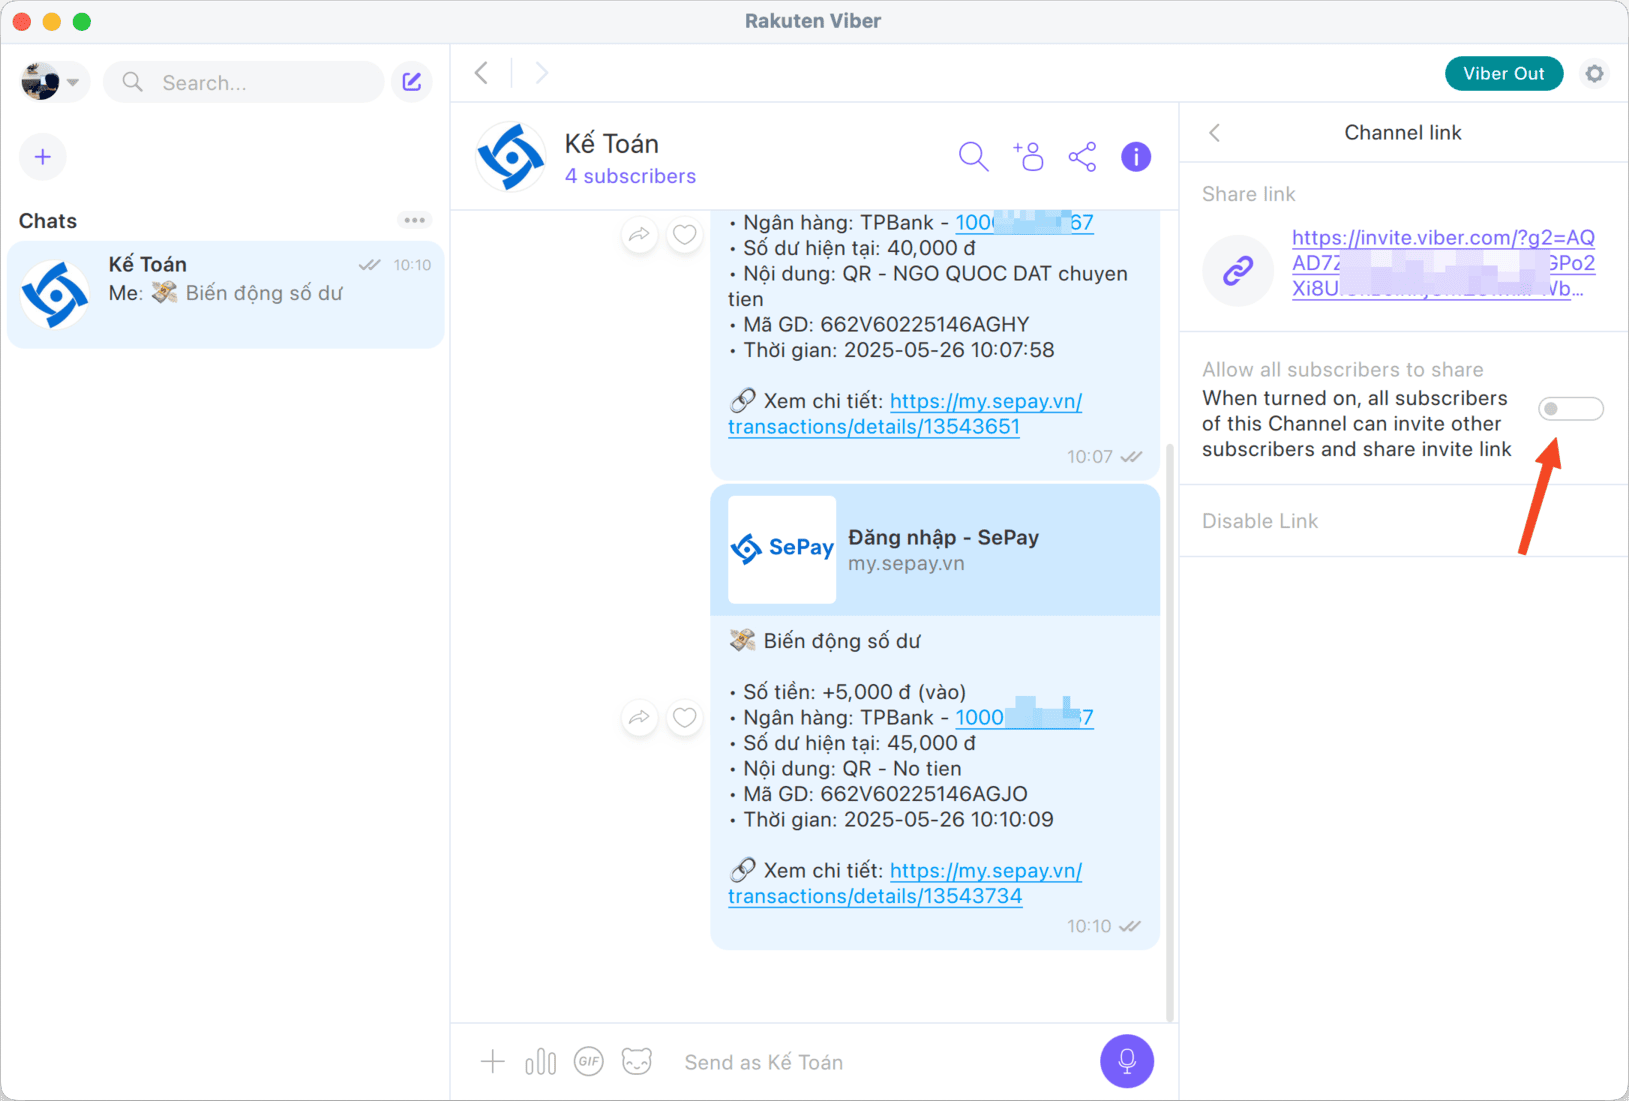Image resolution: width=1629 pixels, height=1101 pixels.
Task: Go back with the navigation arrow
Action: pos(482,73)
